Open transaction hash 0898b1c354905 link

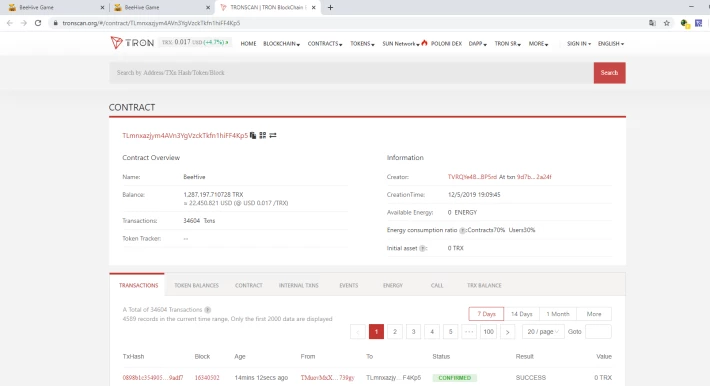click(x=153, y=378)
